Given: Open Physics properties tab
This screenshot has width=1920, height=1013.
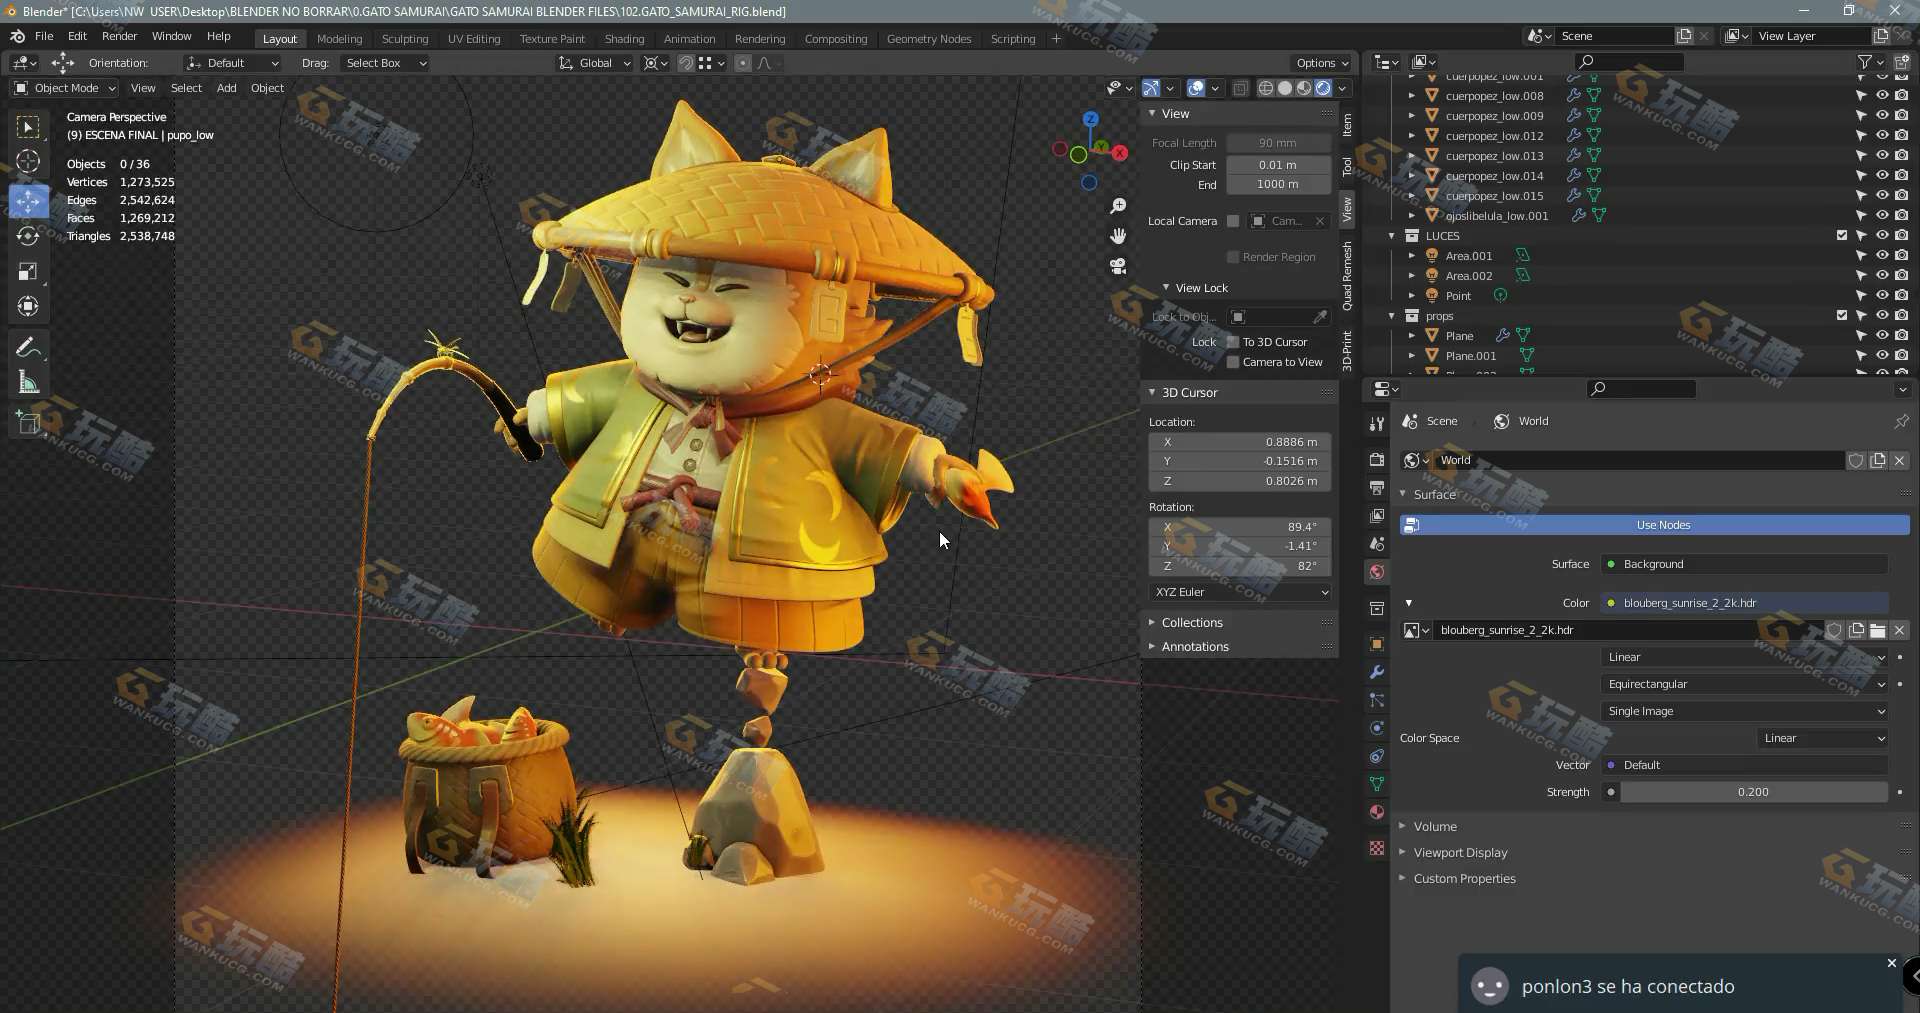Looking at the screenshot, I should (x=1377, y=728).
